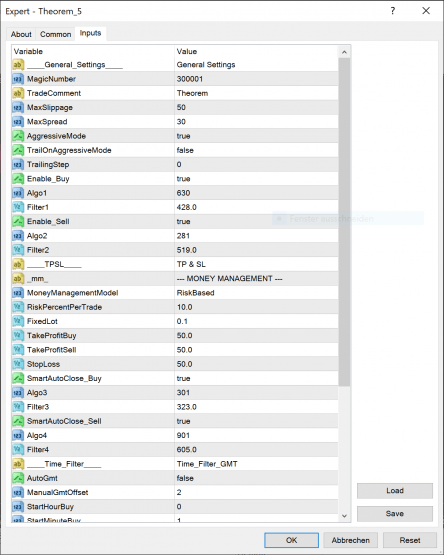This screenshot has width=444, height=555.
Task: Switch to the About tab
Action: (21, 34)
